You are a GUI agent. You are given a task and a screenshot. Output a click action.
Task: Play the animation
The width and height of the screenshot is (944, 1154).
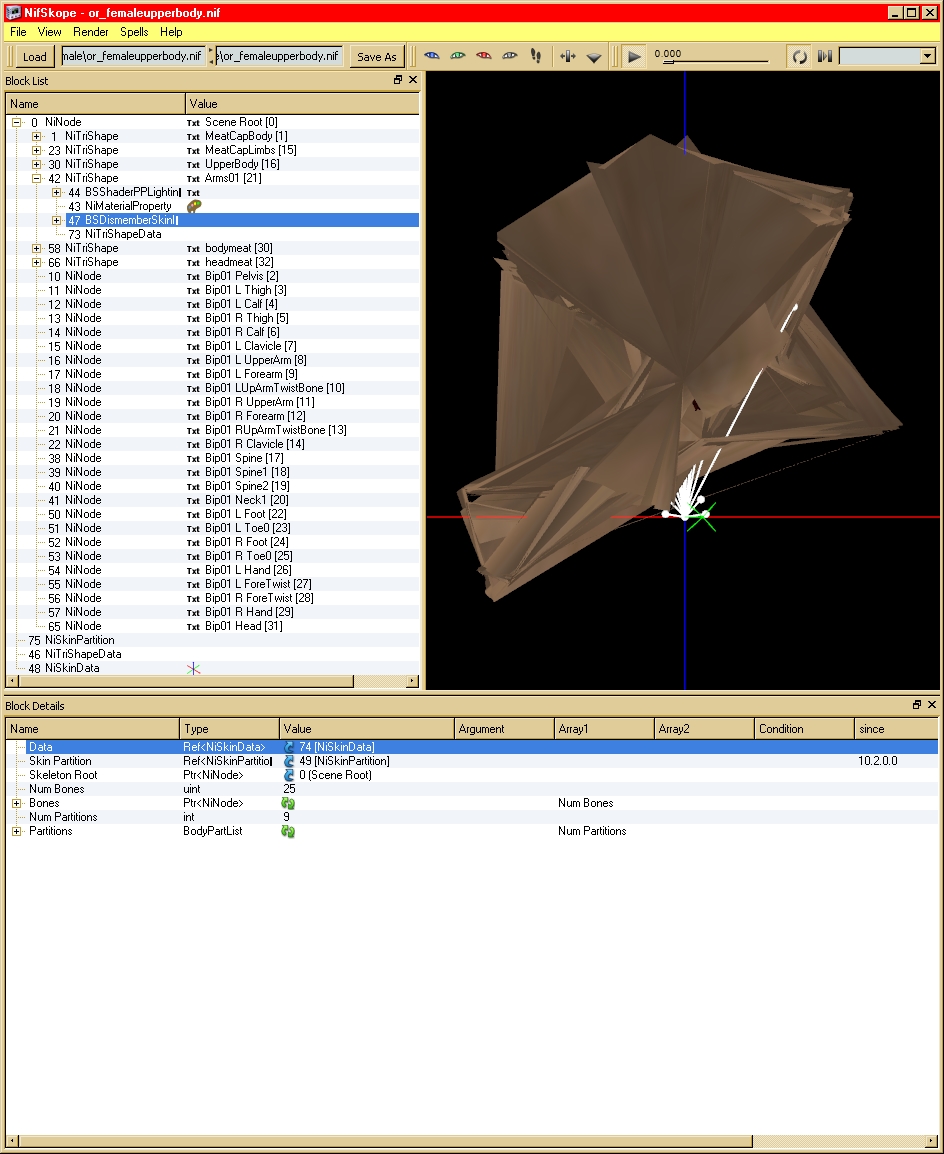click(x=634, y=56)
